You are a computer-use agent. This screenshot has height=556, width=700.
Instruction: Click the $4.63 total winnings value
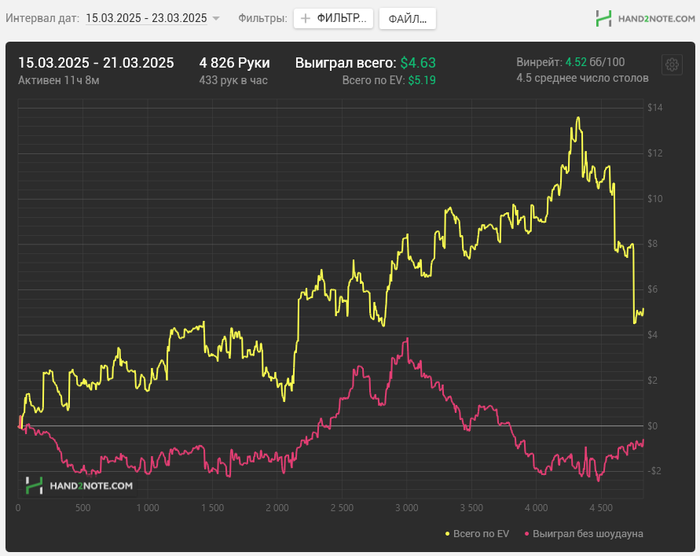point(418,63)
